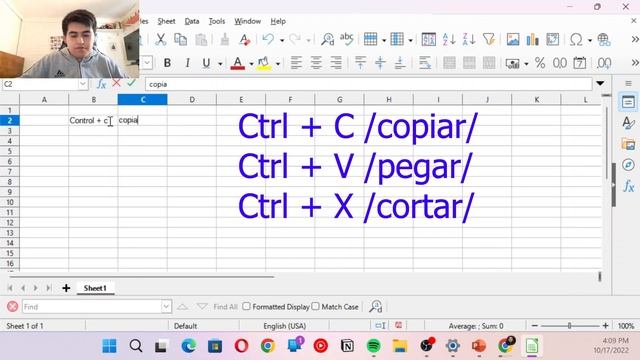Open the Undo history dropdown arrow

pos(282,40)
